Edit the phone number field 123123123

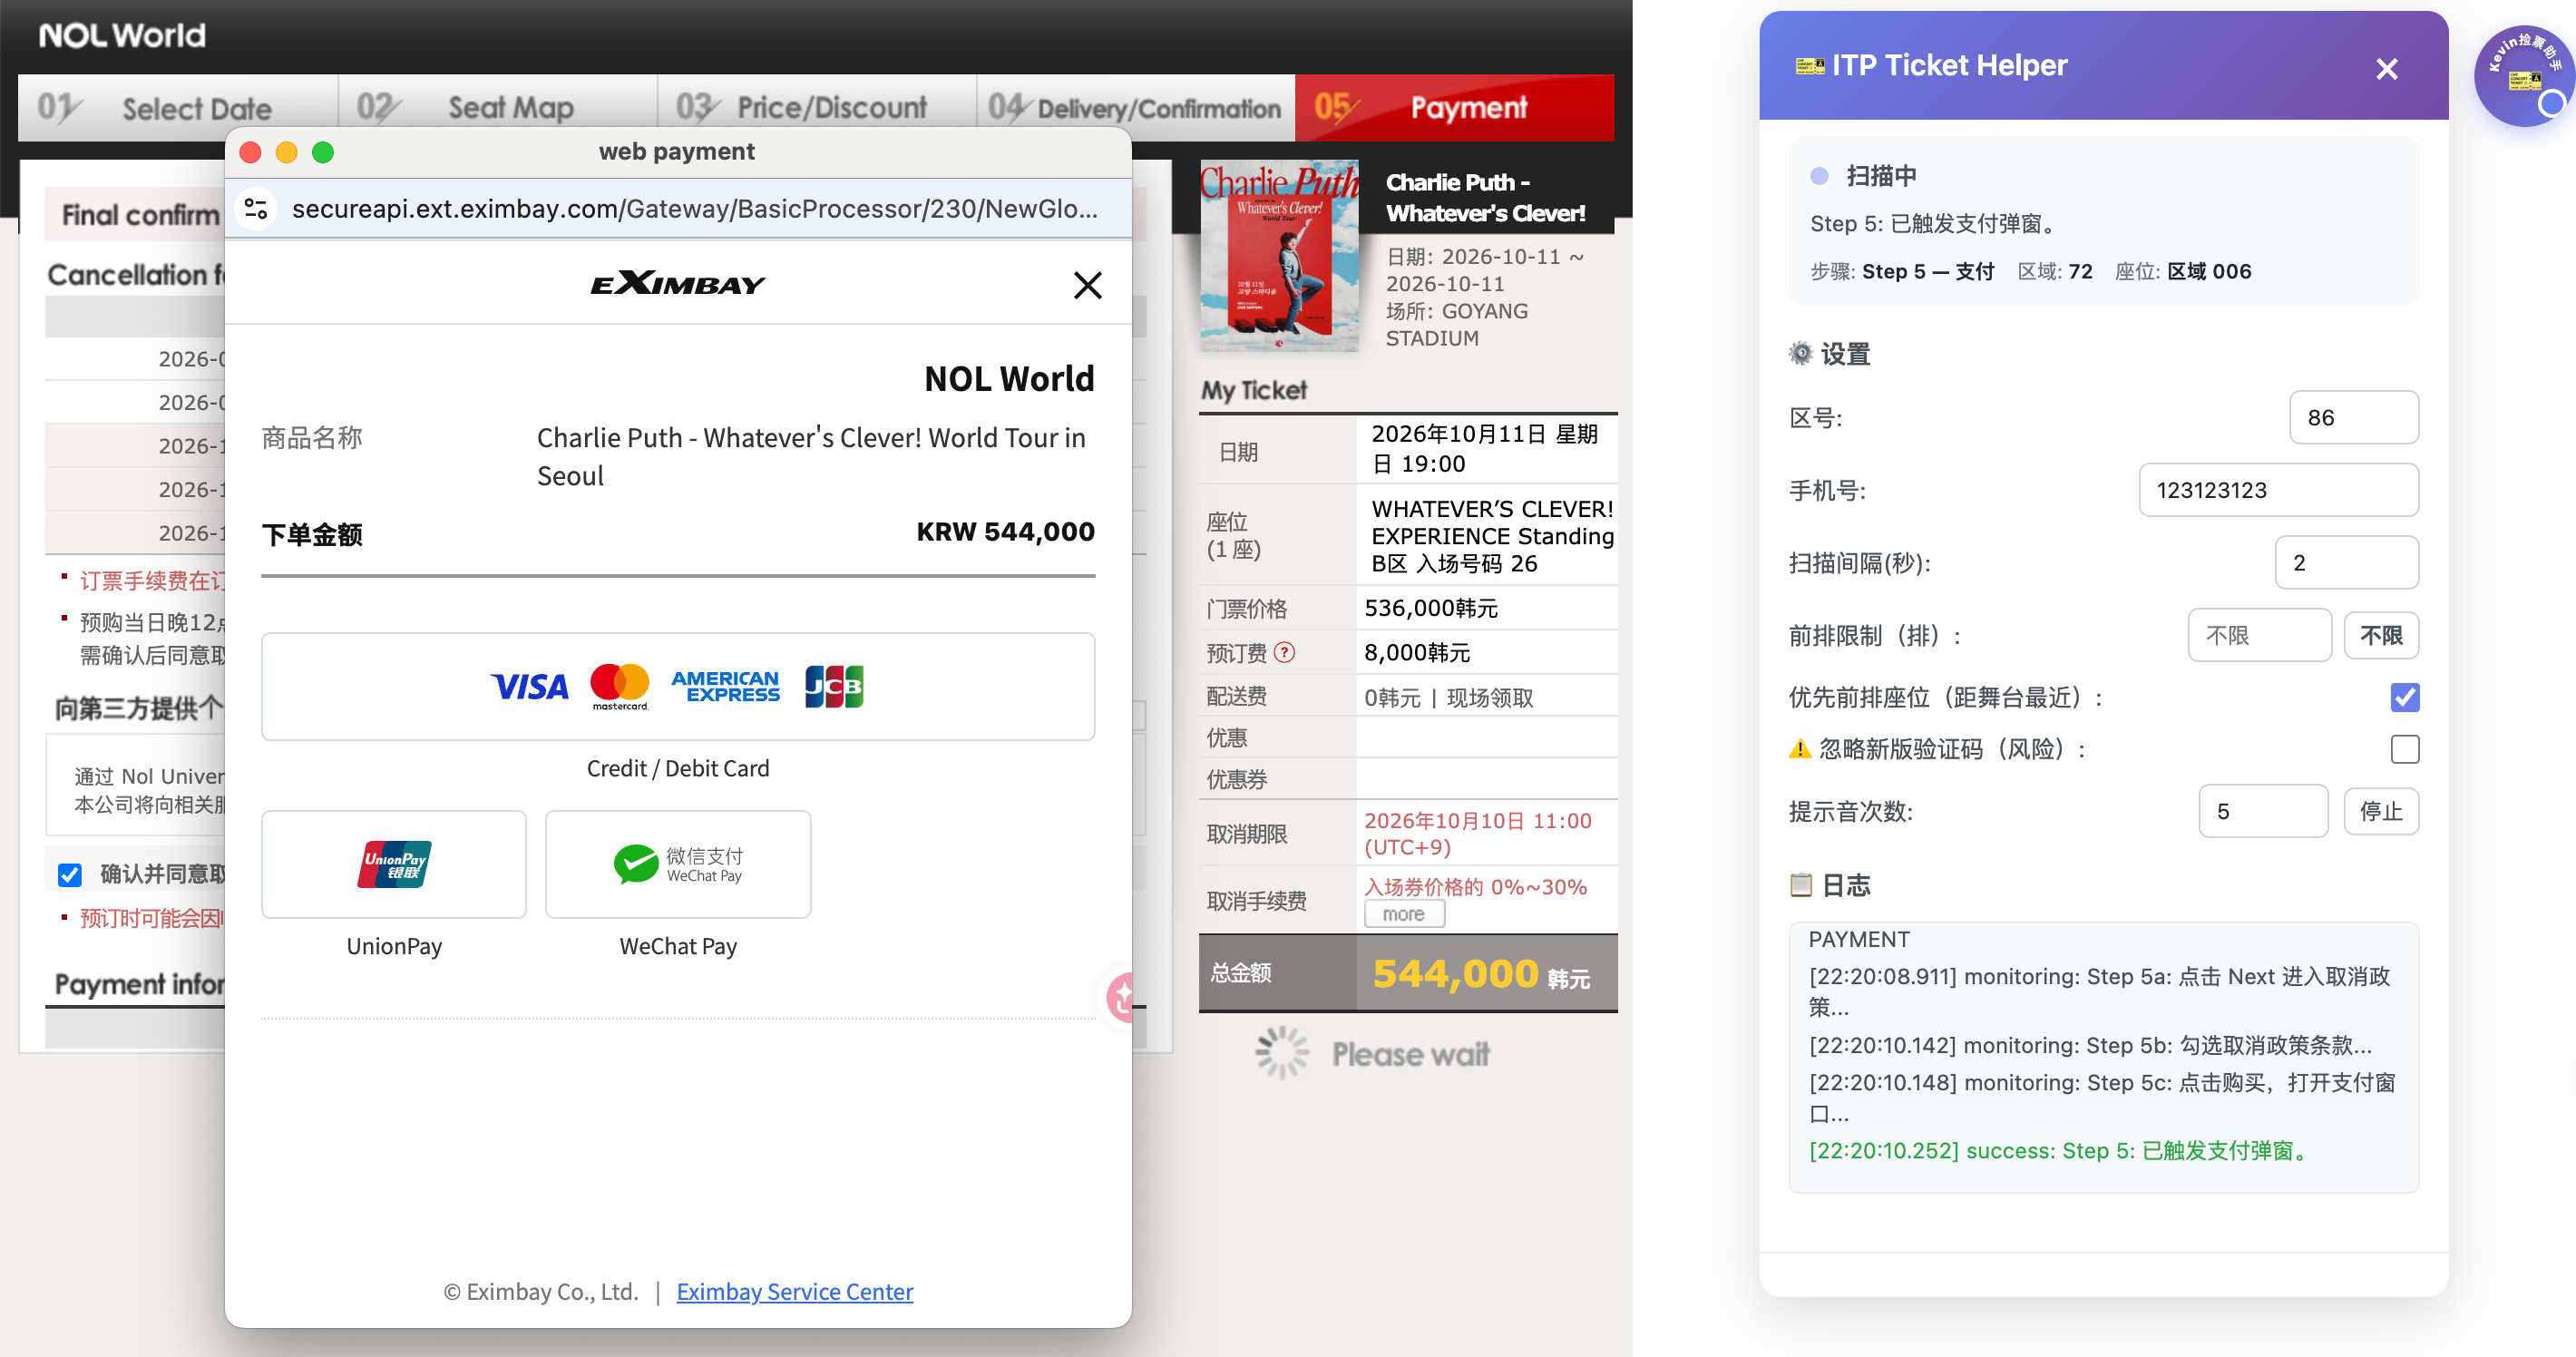point(2278,490)
